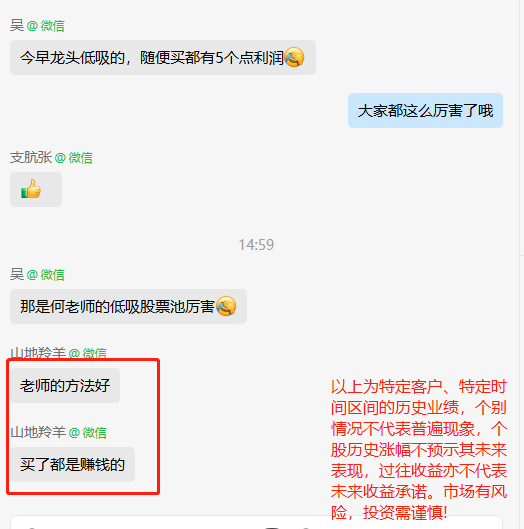Open 吴 sender name above 那是何老师 message
The image size is (524, 529).
17,275
